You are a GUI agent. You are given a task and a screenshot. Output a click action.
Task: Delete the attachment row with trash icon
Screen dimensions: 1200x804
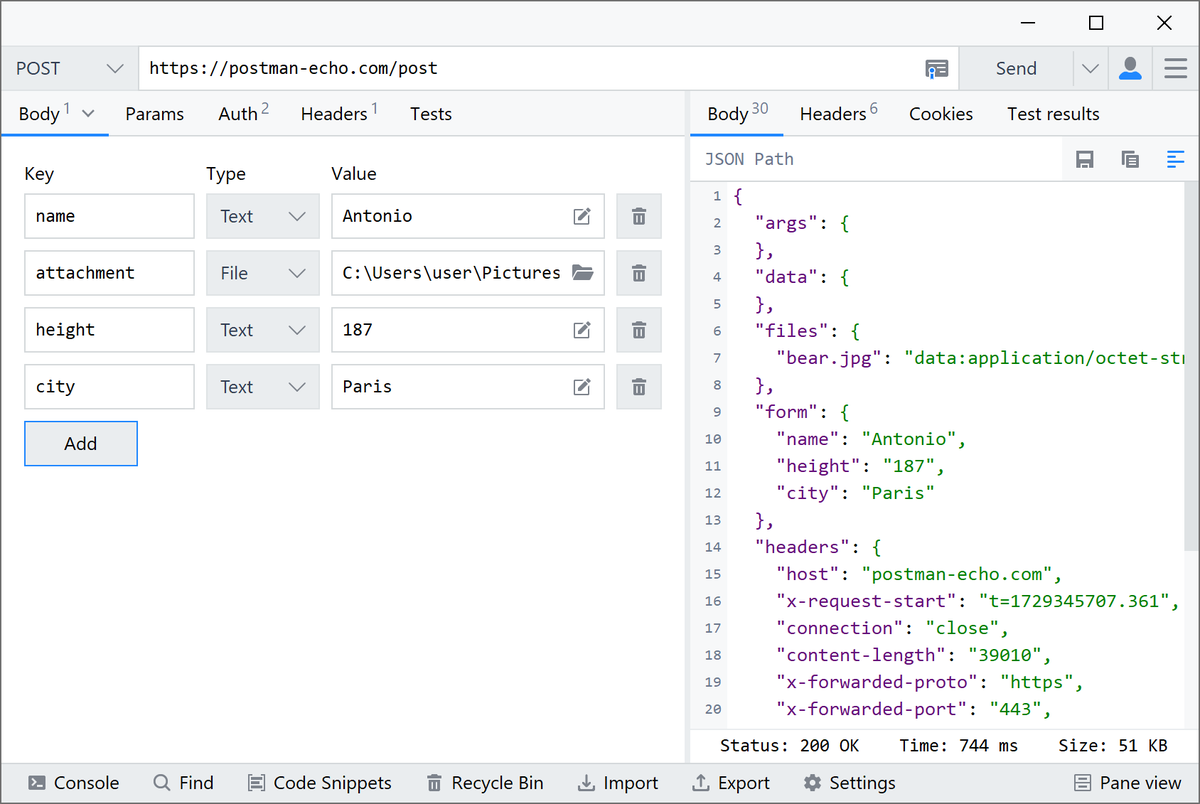point(639,273)
